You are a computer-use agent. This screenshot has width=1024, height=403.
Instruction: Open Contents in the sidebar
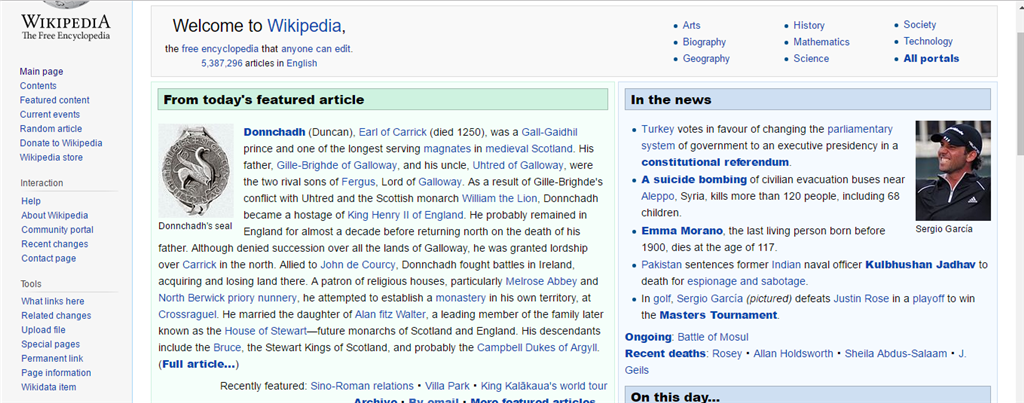(38, 86)
